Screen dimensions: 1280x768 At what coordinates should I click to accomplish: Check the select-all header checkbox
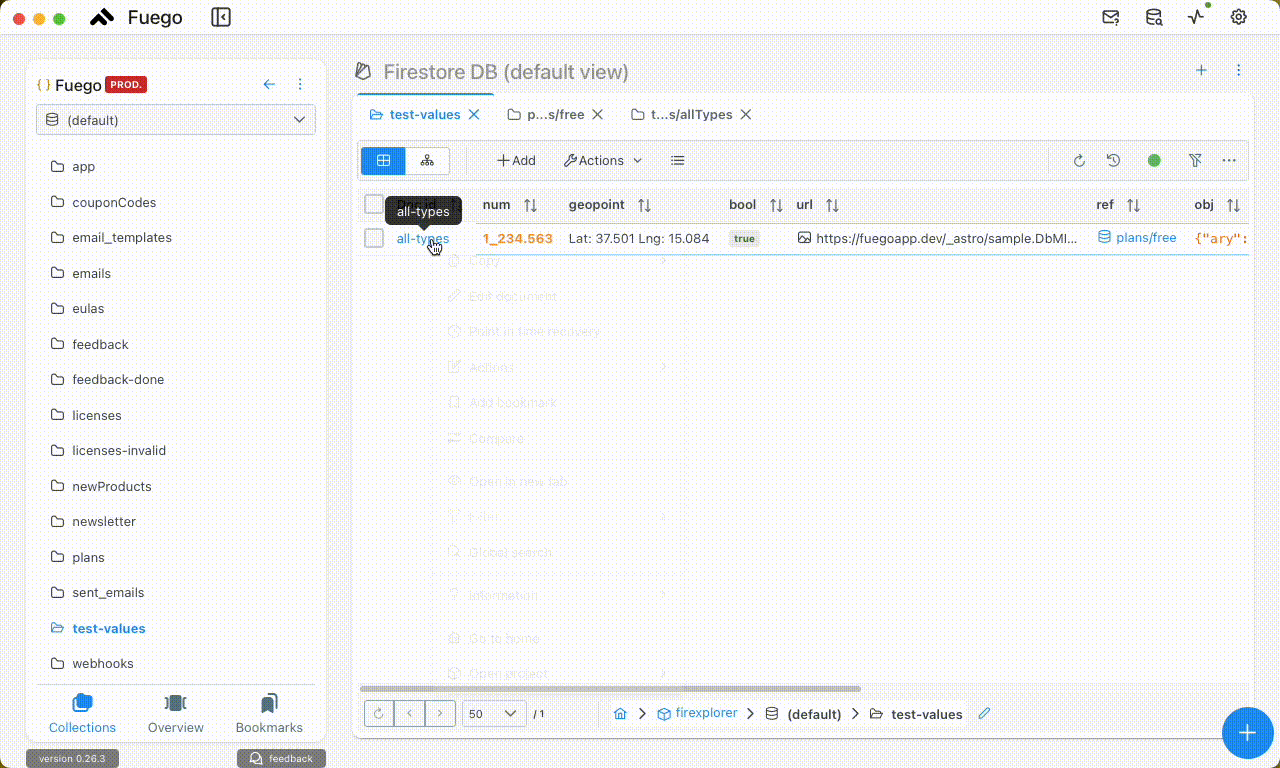(x=374, y=204)
